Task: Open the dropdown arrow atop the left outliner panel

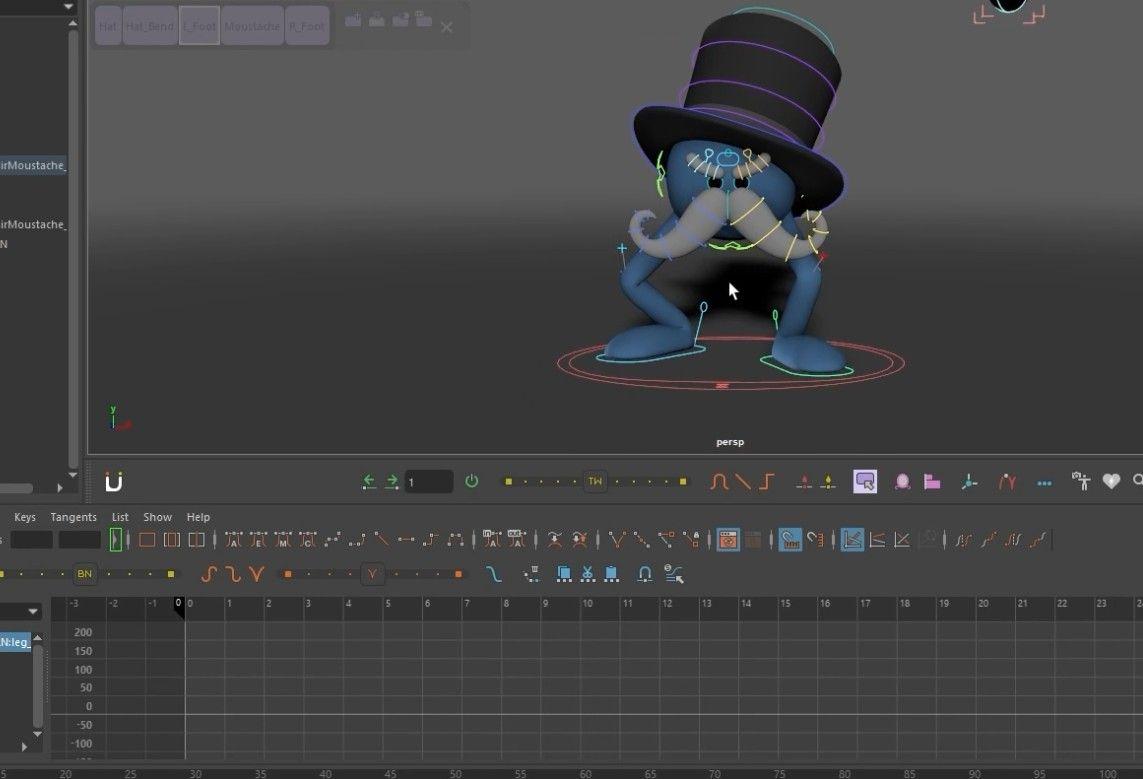Action: click(x=68, y=7)
